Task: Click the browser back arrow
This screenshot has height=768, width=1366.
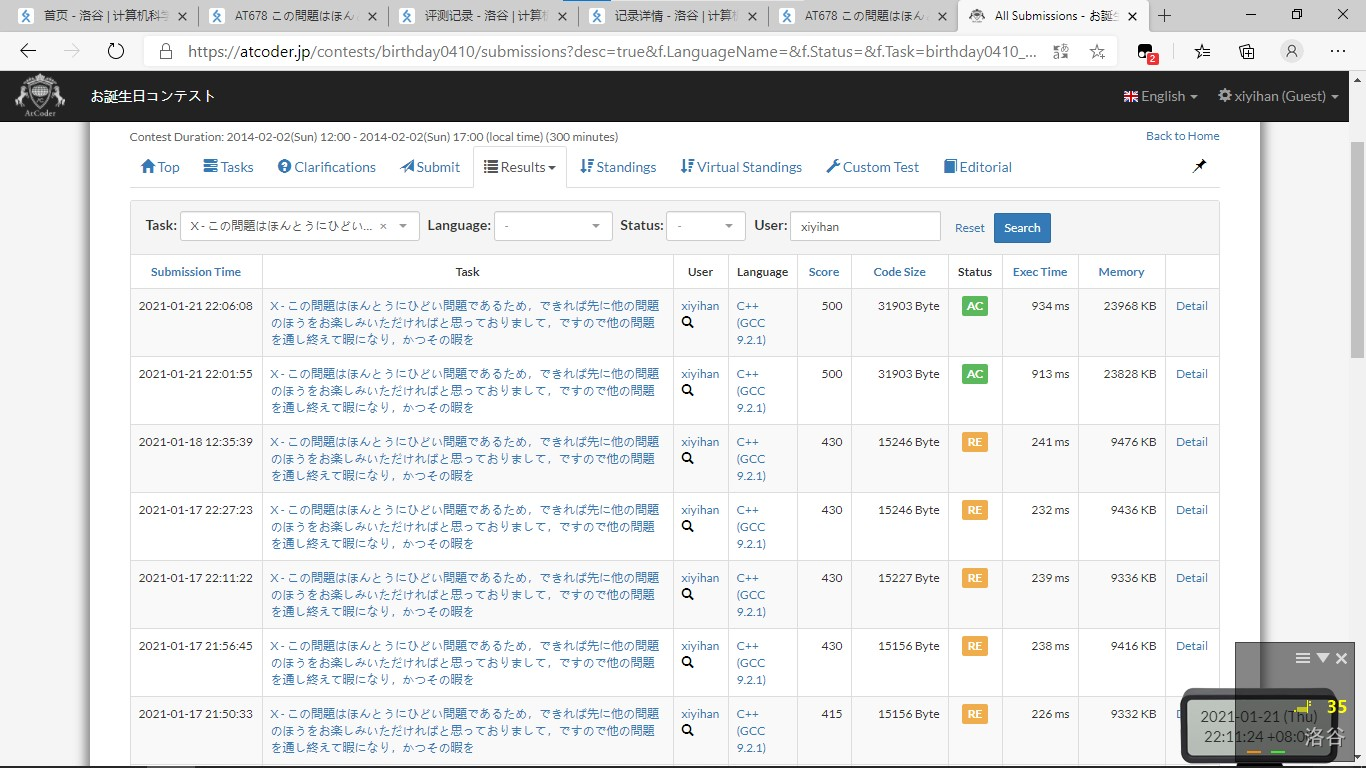Action: (x=28, y=52)
